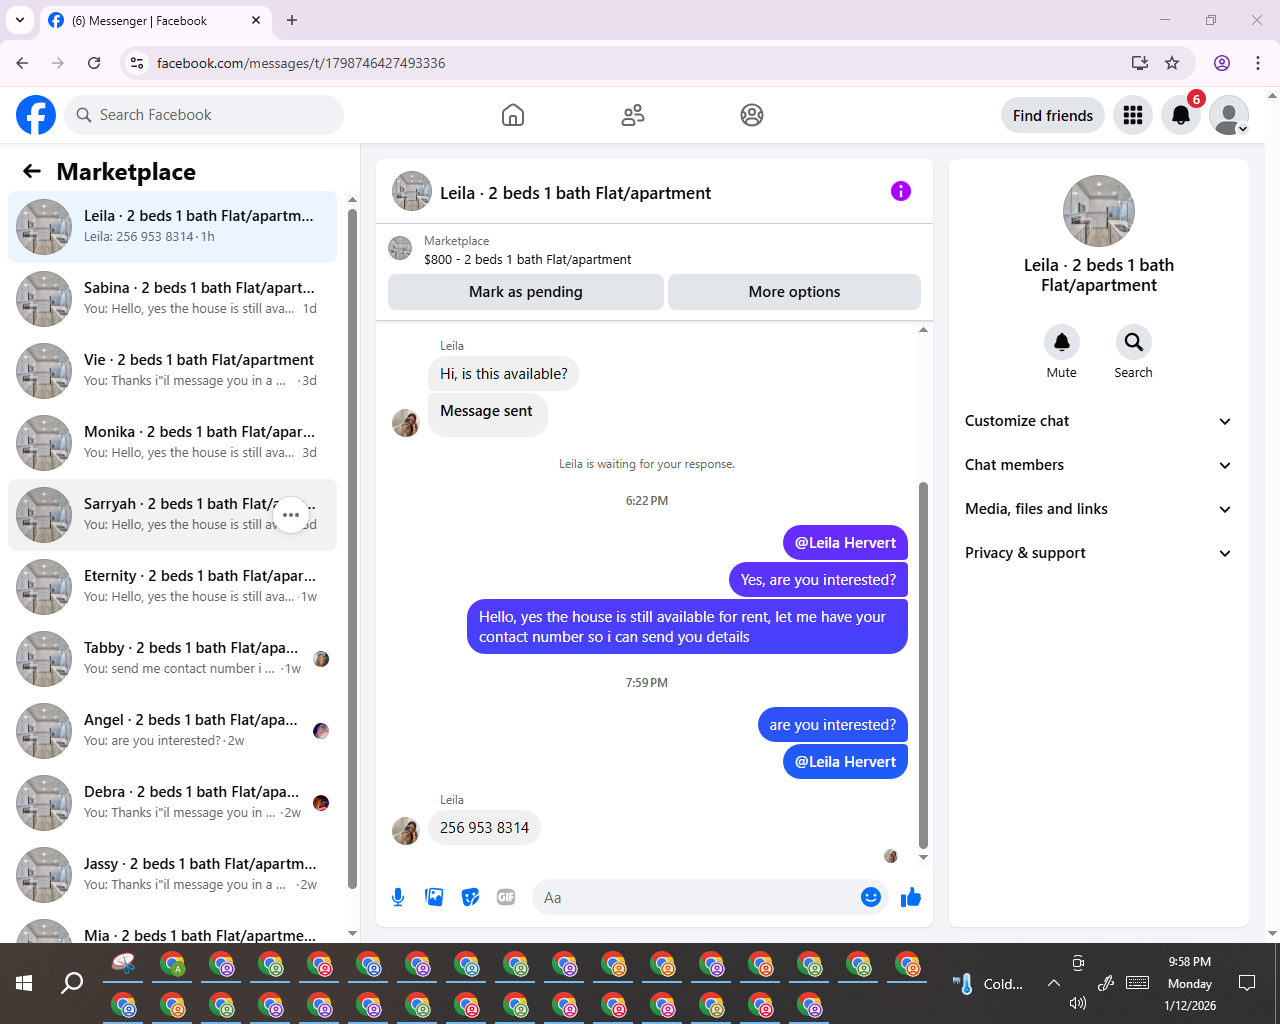Expand Privacy & support section
1280x1024 pixels.
point(1098,553)
